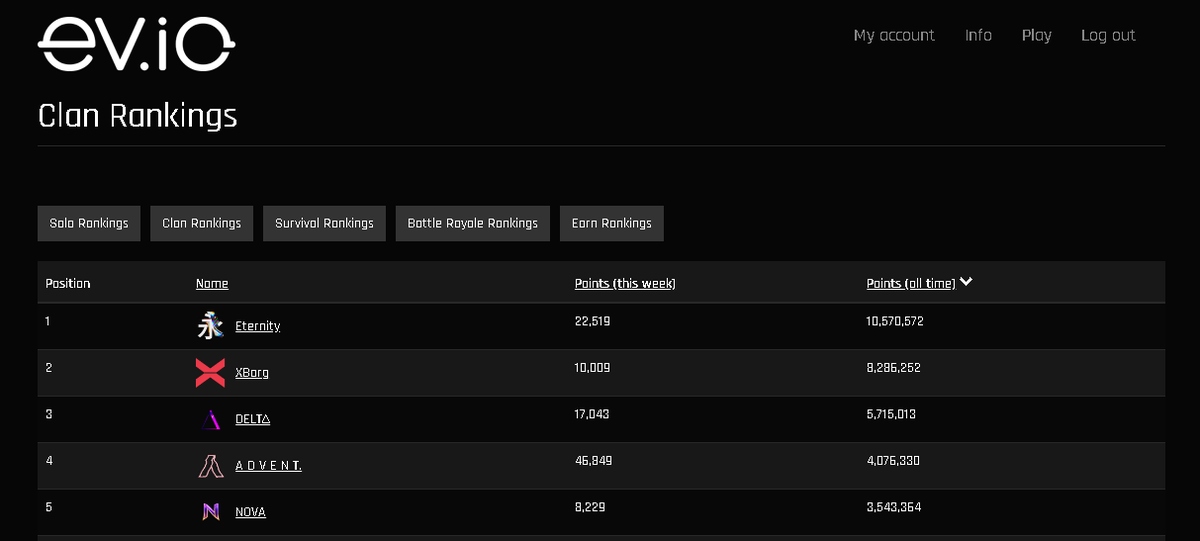Image resolution: width=1200 pixels, height=541 pixels.
Task: Click position number 2 in XBorg row
Action: [49, 368]
